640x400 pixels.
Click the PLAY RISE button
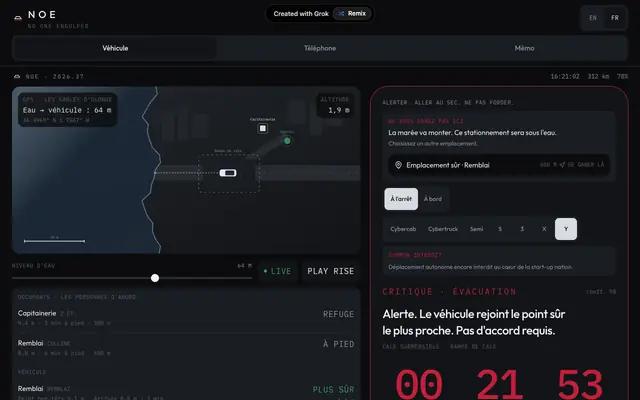click(331, 271)
